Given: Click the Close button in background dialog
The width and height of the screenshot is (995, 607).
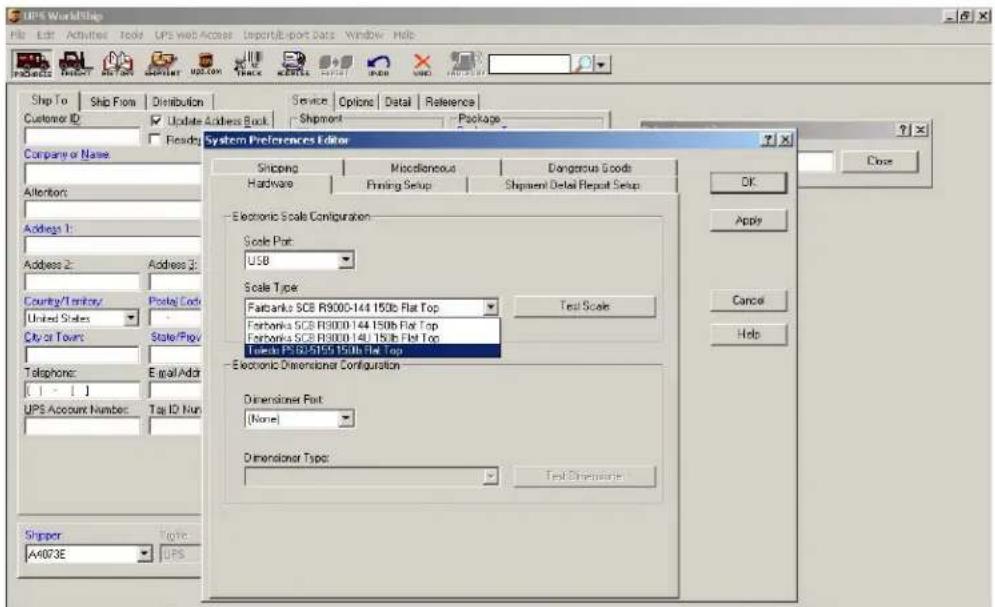Looking at the screenshot, I should pyautogui.click(x=880, y=161).
